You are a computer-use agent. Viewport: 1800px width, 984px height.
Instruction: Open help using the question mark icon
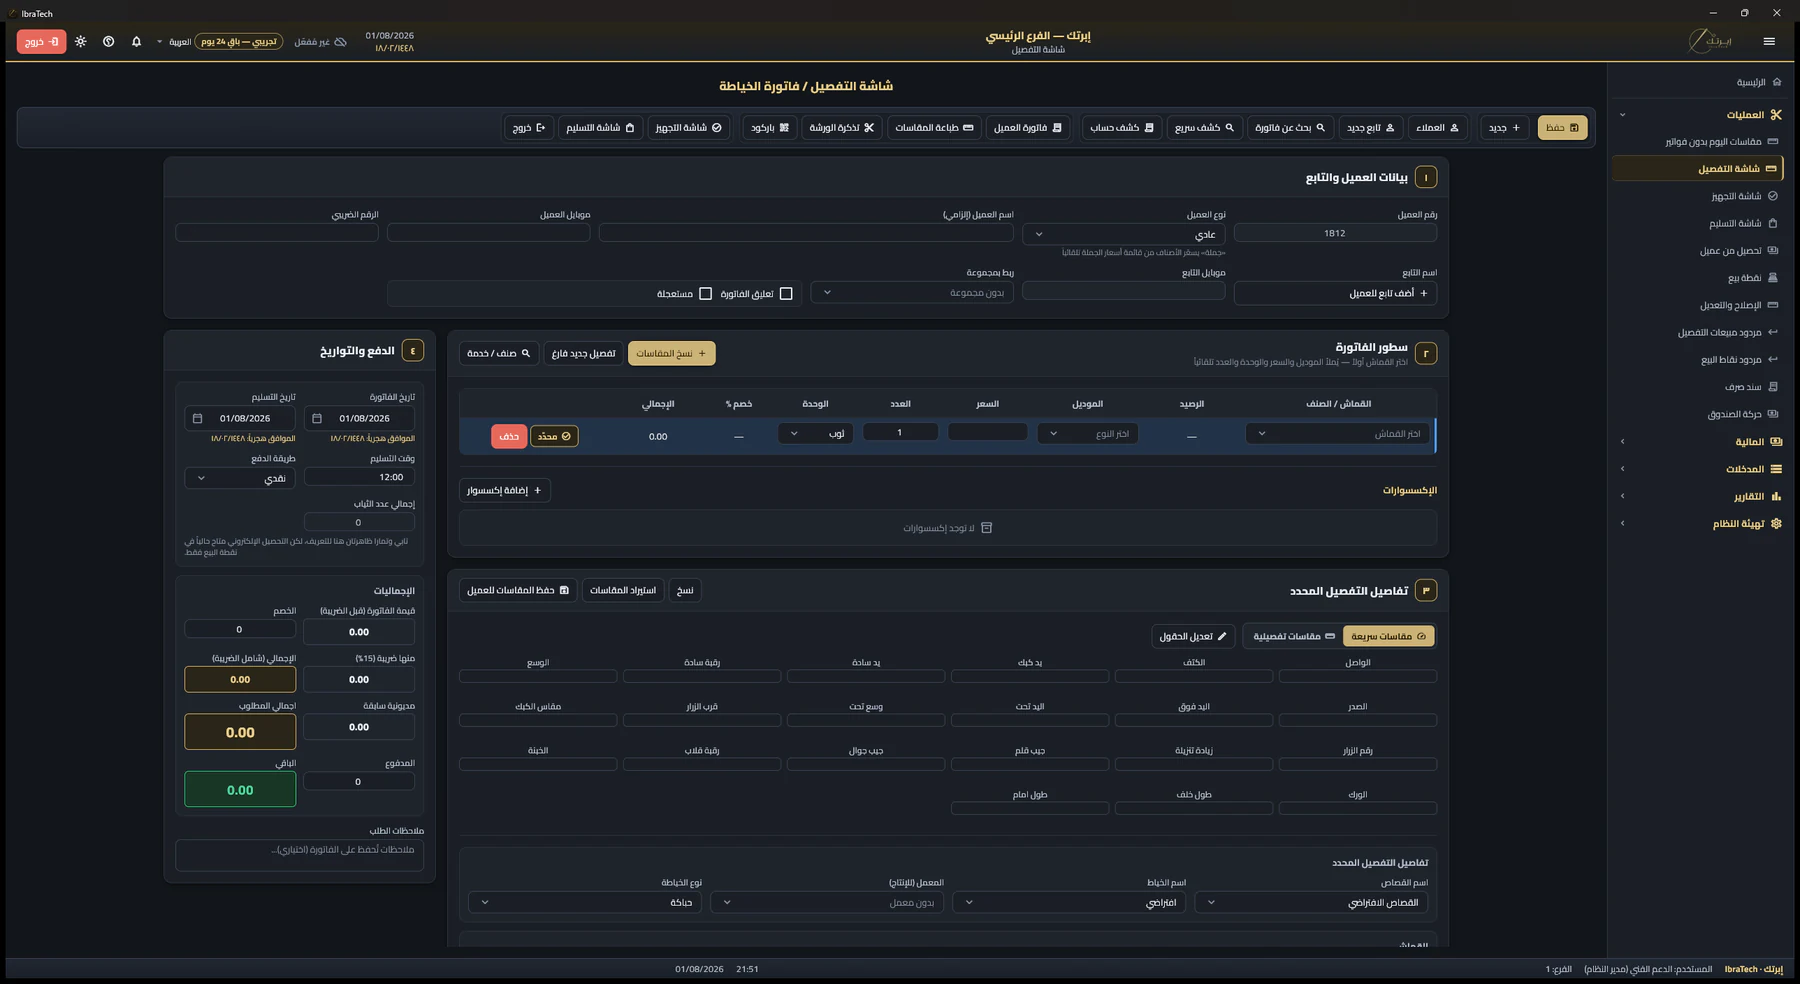click(109, 42)
